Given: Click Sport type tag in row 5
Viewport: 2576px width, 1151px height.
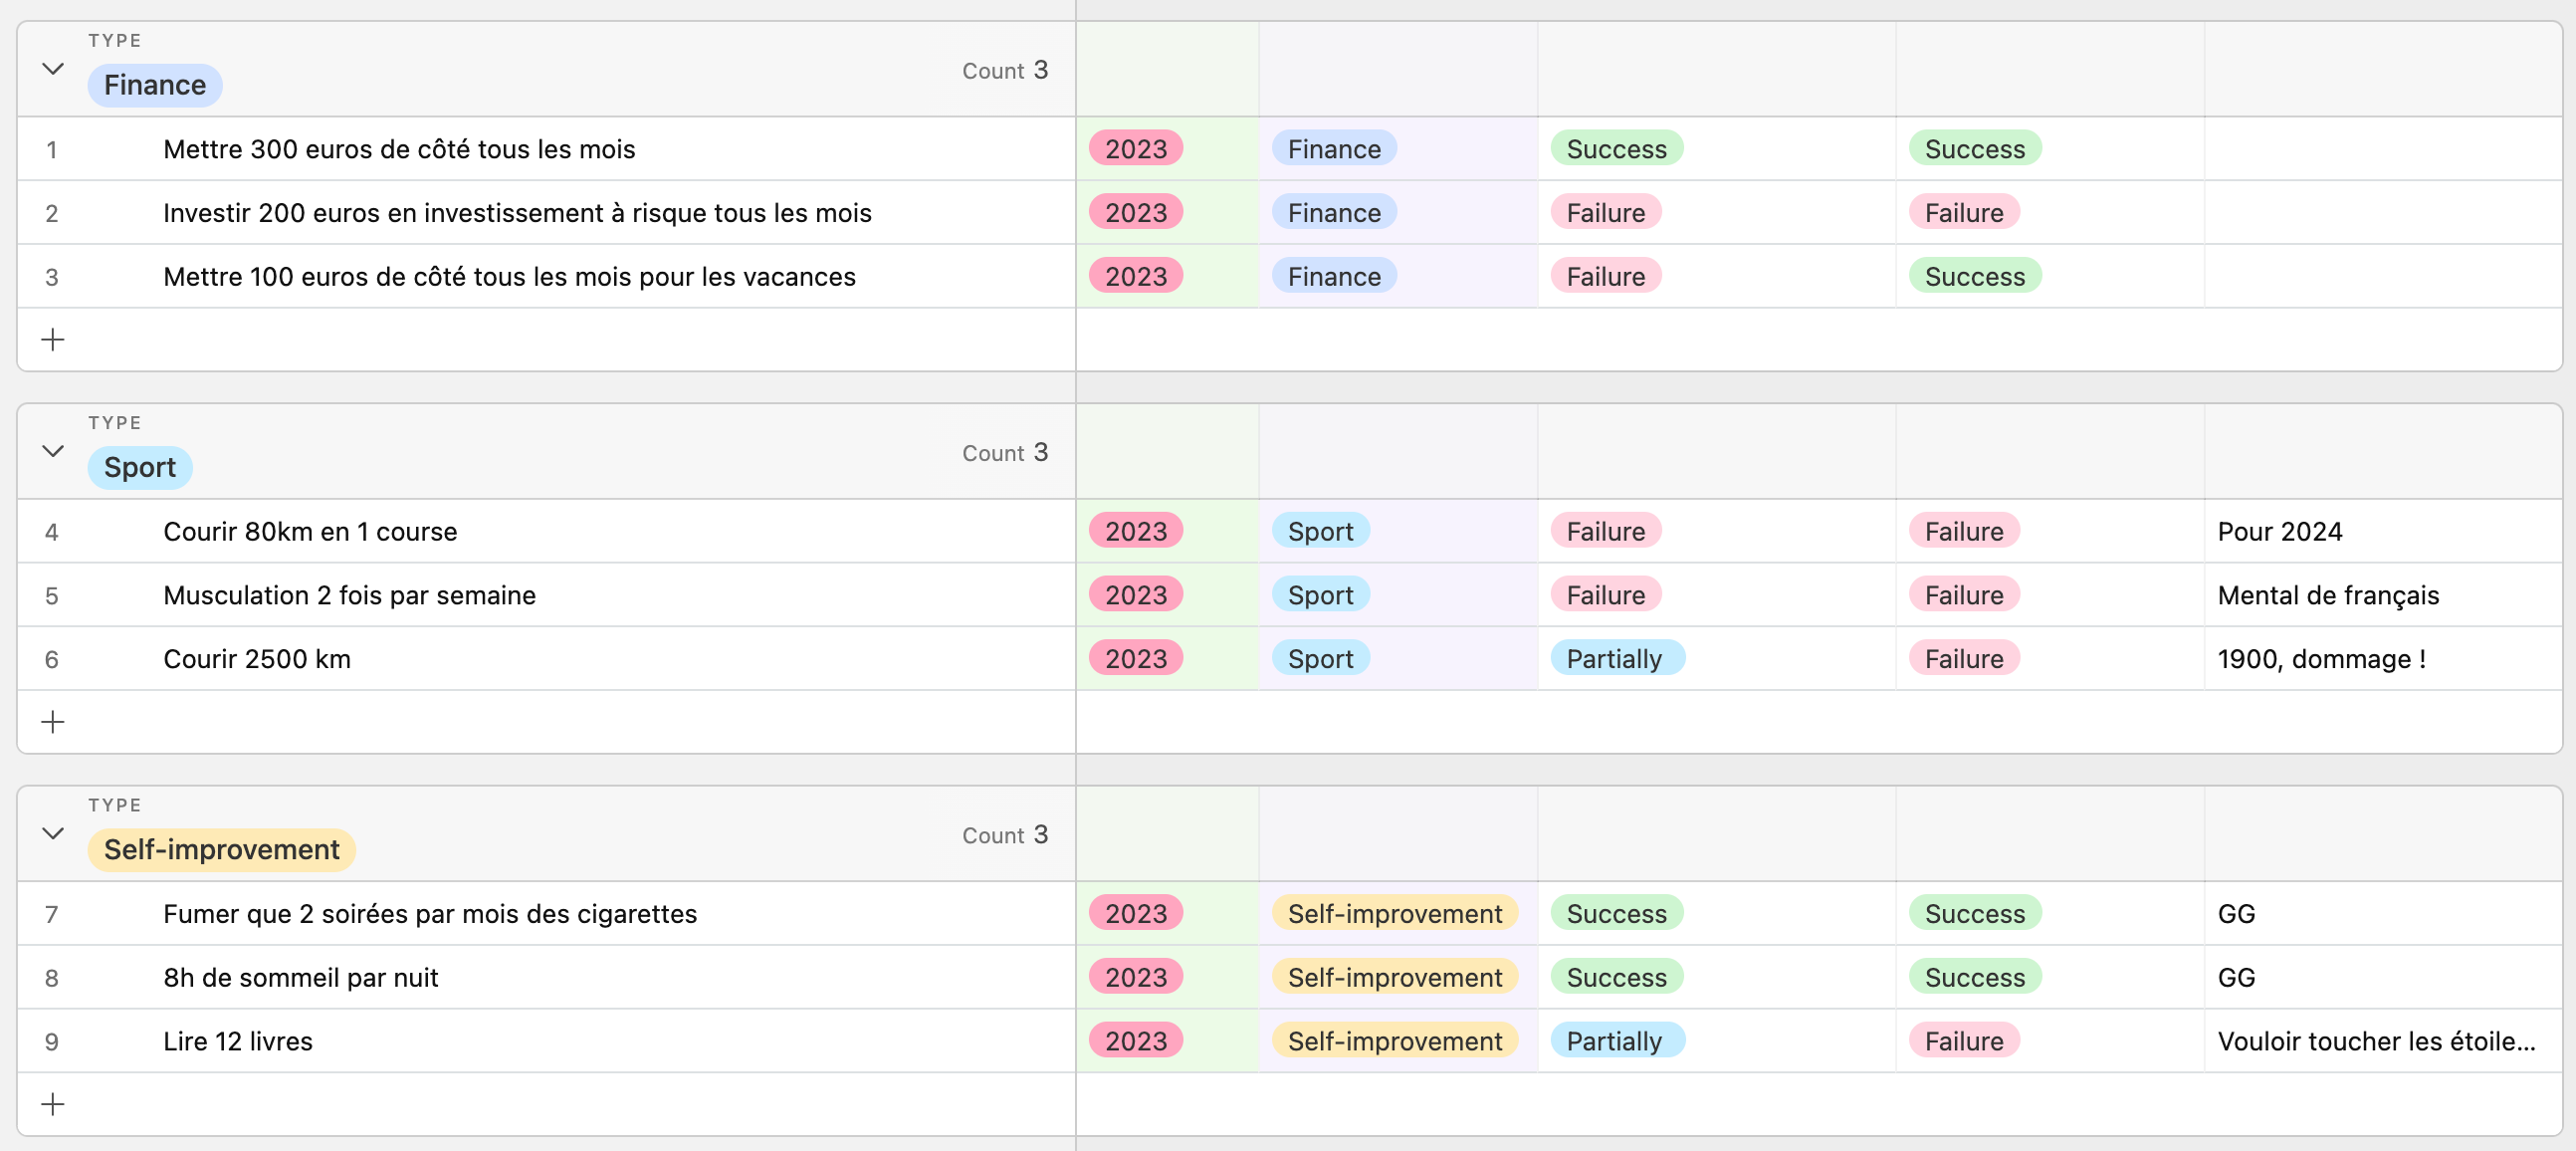Looking at the screenshot, I should [1320, 595].
